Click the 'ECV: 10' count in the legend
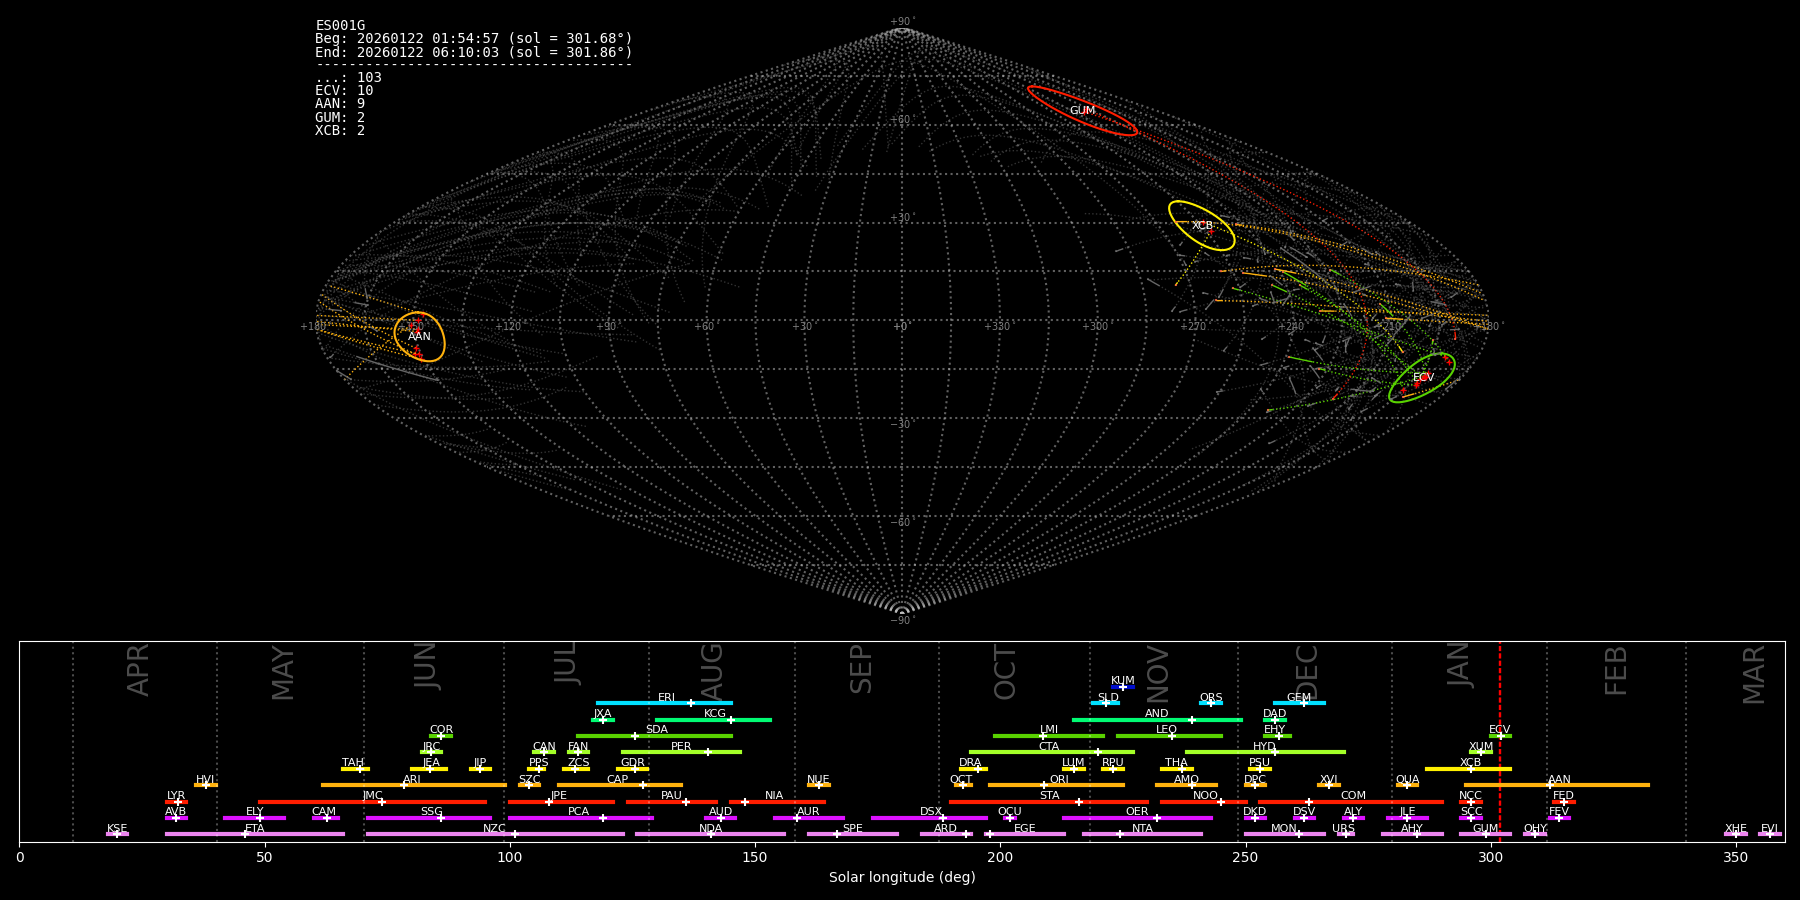This screenshot has width=1800, height=900. pyautogui.click(x=344, y=91)
